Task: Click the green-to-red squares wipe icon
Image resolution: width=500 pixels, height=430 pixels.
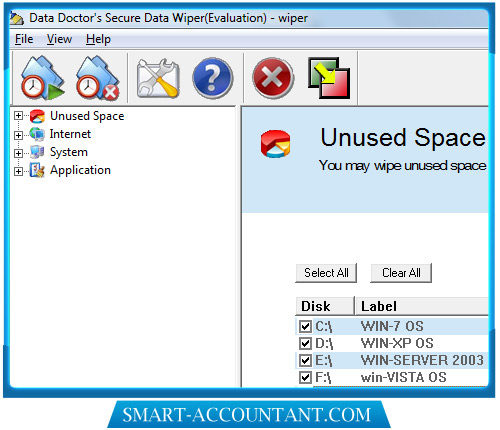Action: (x=329, y=78)
